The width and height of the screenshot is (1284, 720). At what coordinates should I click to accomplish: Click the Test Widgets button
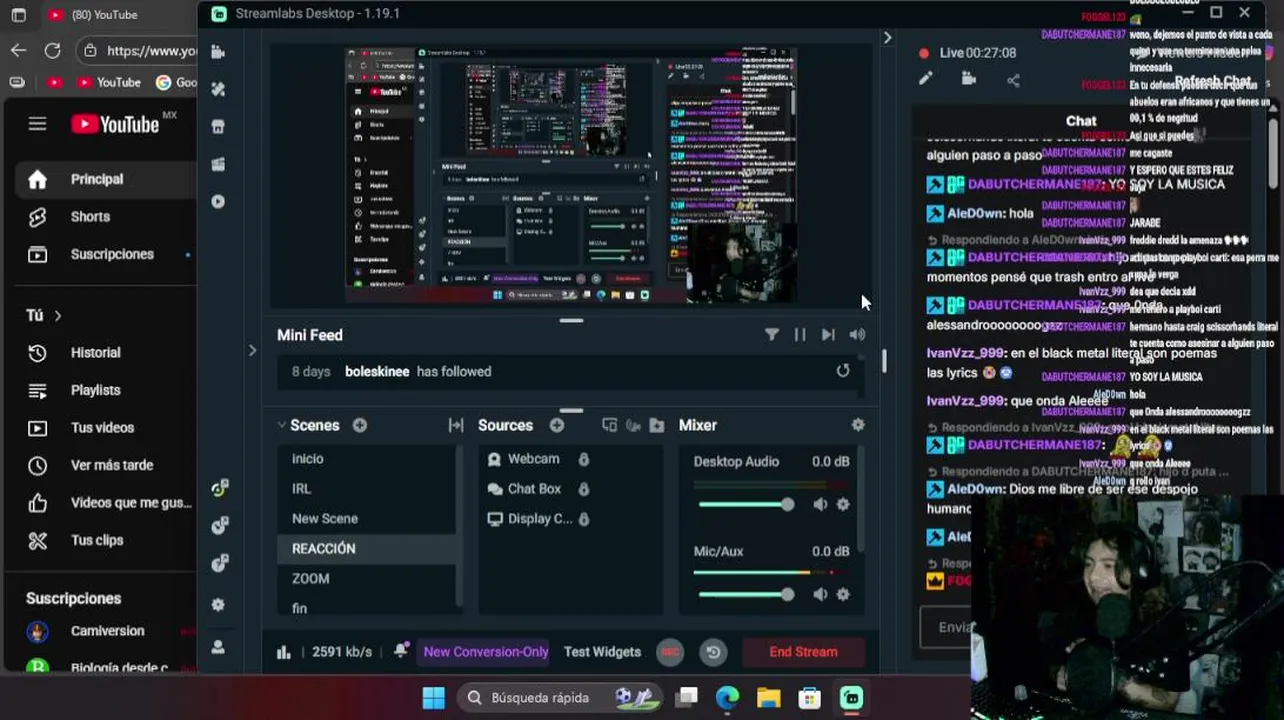pos(602,652)
